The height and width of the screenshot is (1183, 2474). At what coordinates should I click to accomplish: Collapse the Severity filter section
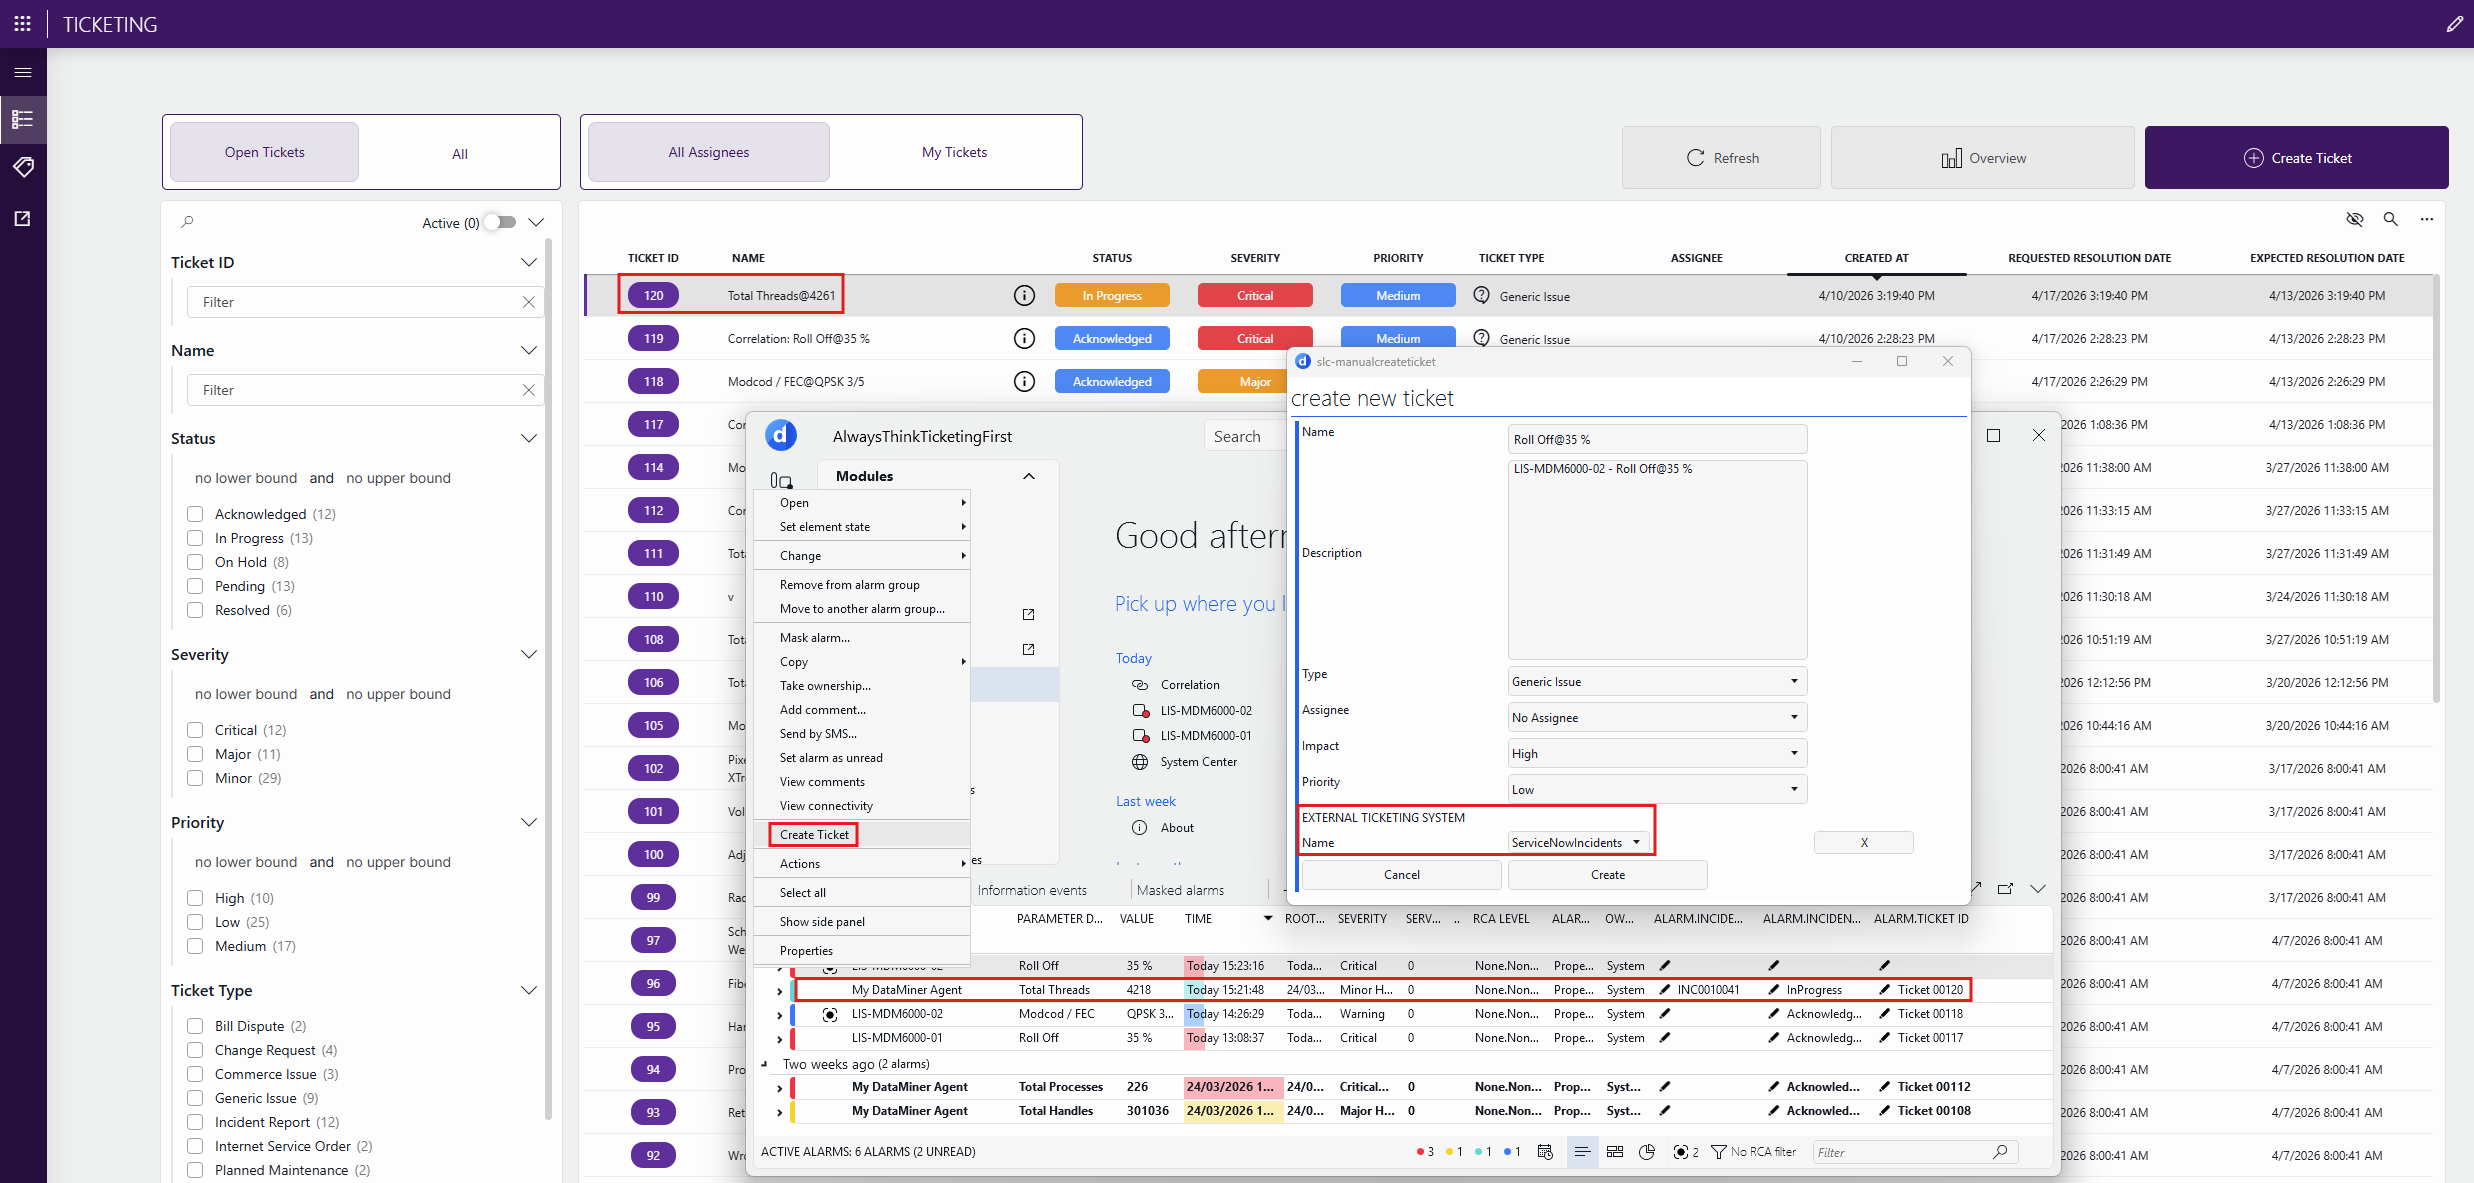tap(529, 654)
